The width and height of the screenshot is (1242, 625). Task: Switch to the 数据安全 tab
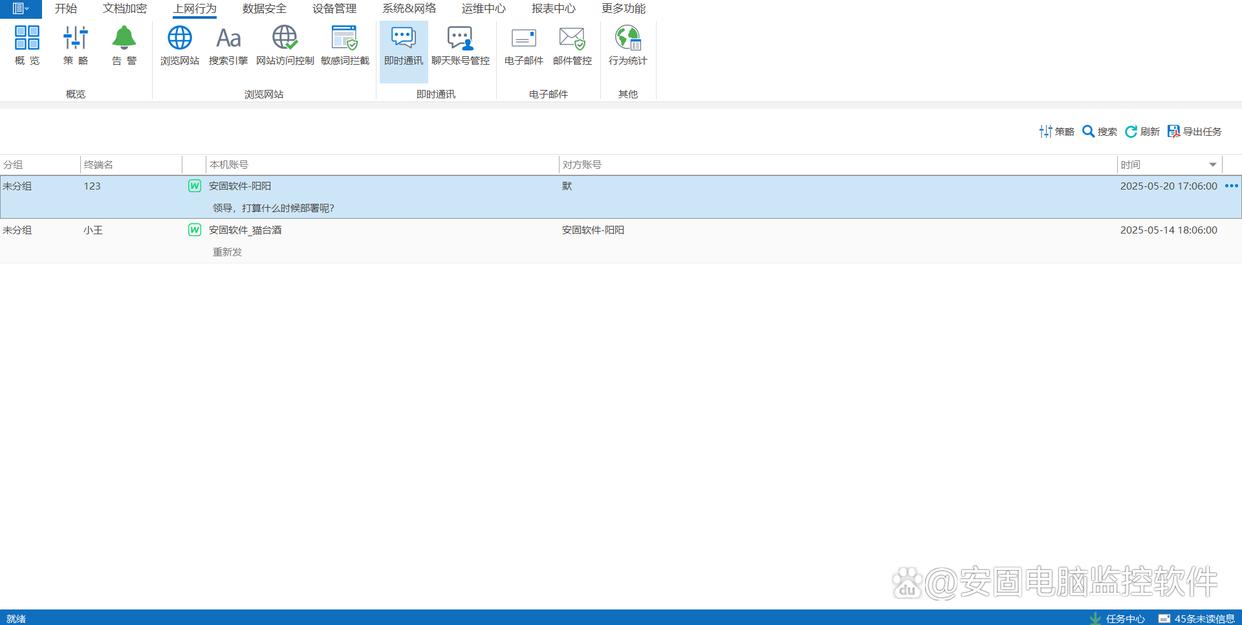tap(264, 9)
